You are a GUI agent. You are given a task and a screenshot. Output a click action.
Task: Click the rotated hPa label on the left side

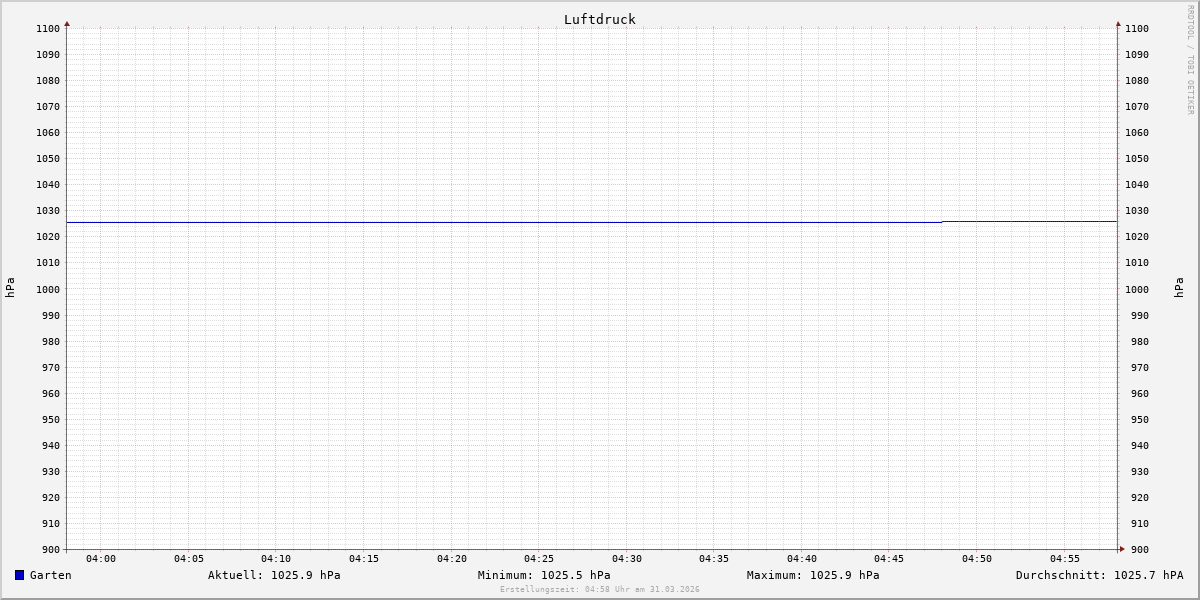(x=10, y=288)
